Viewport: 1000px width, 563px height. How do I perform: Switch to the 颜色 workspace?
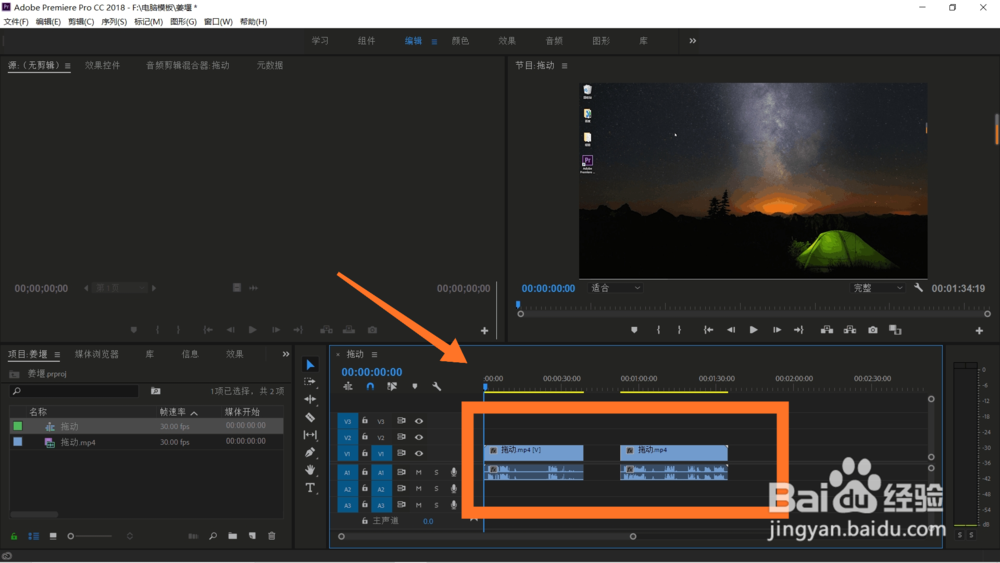[460, 41]
